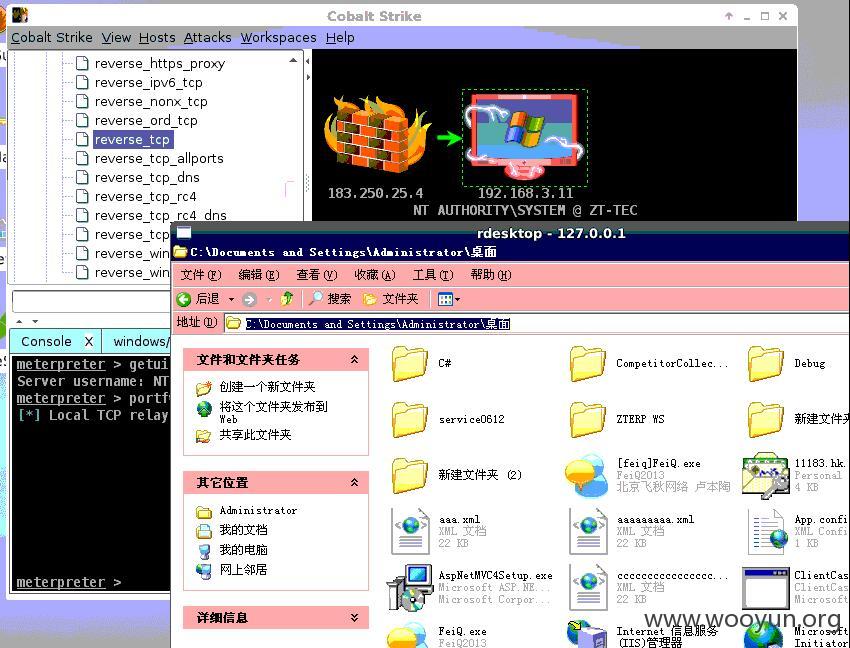The width and height of the screenshot is (850, 648).
Task: Open the C# folder icon
Action: click(x=409, y=363)
